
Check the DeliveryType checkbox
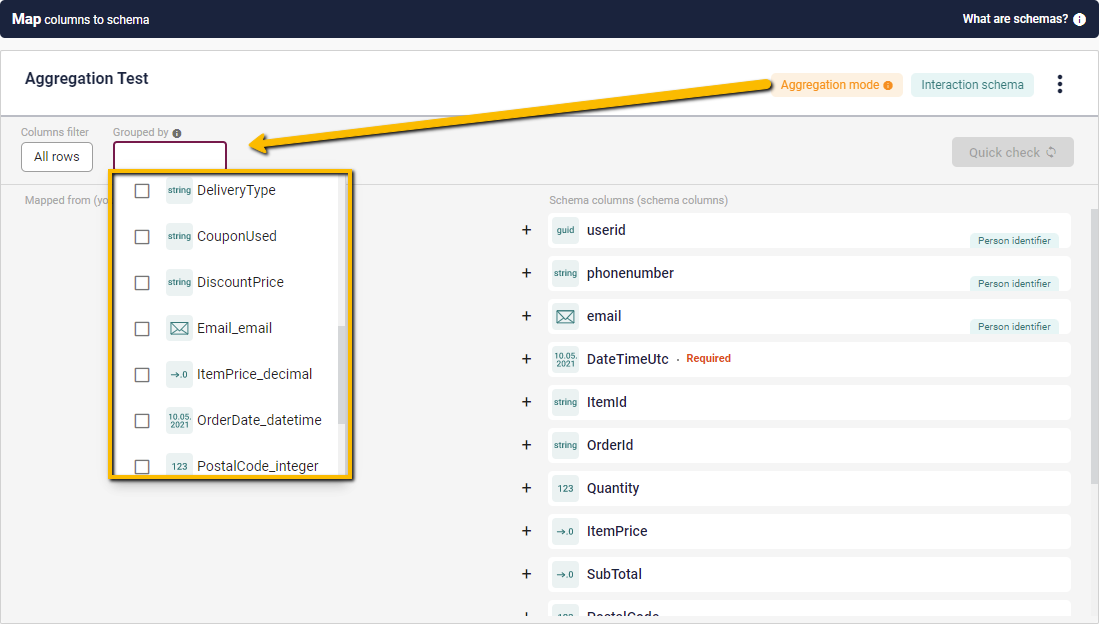[x=142, y=190]
